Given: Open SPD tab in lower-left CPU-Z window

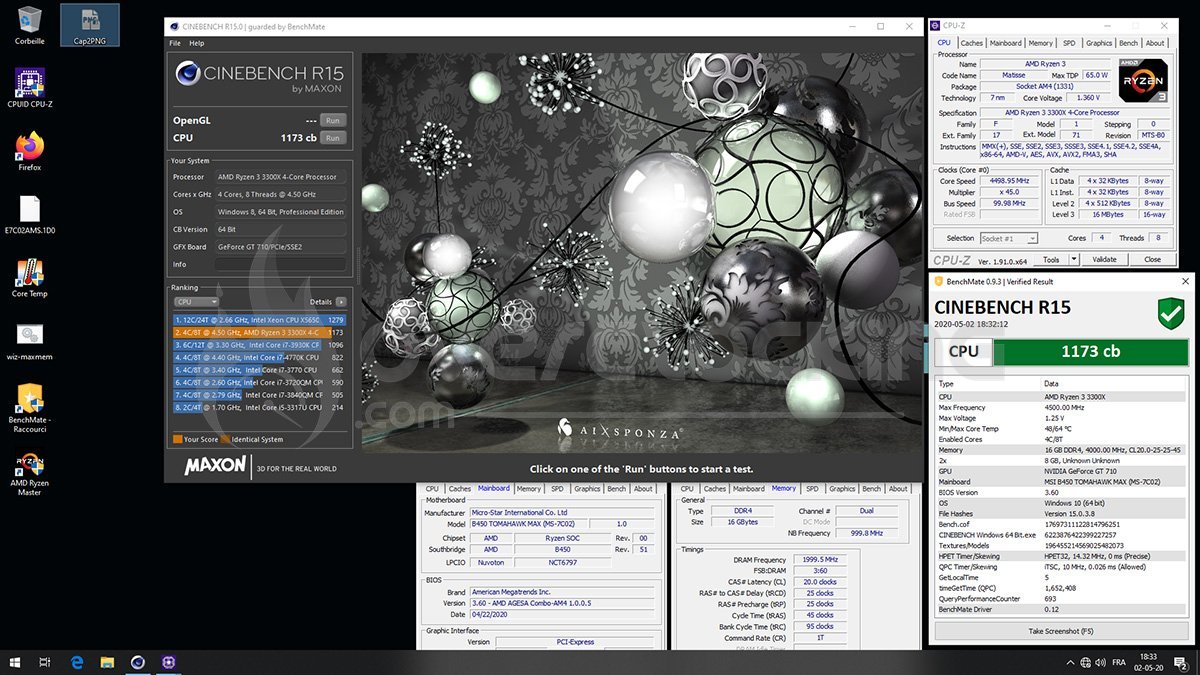Looking at the screenshot, I should pos(557,489).
